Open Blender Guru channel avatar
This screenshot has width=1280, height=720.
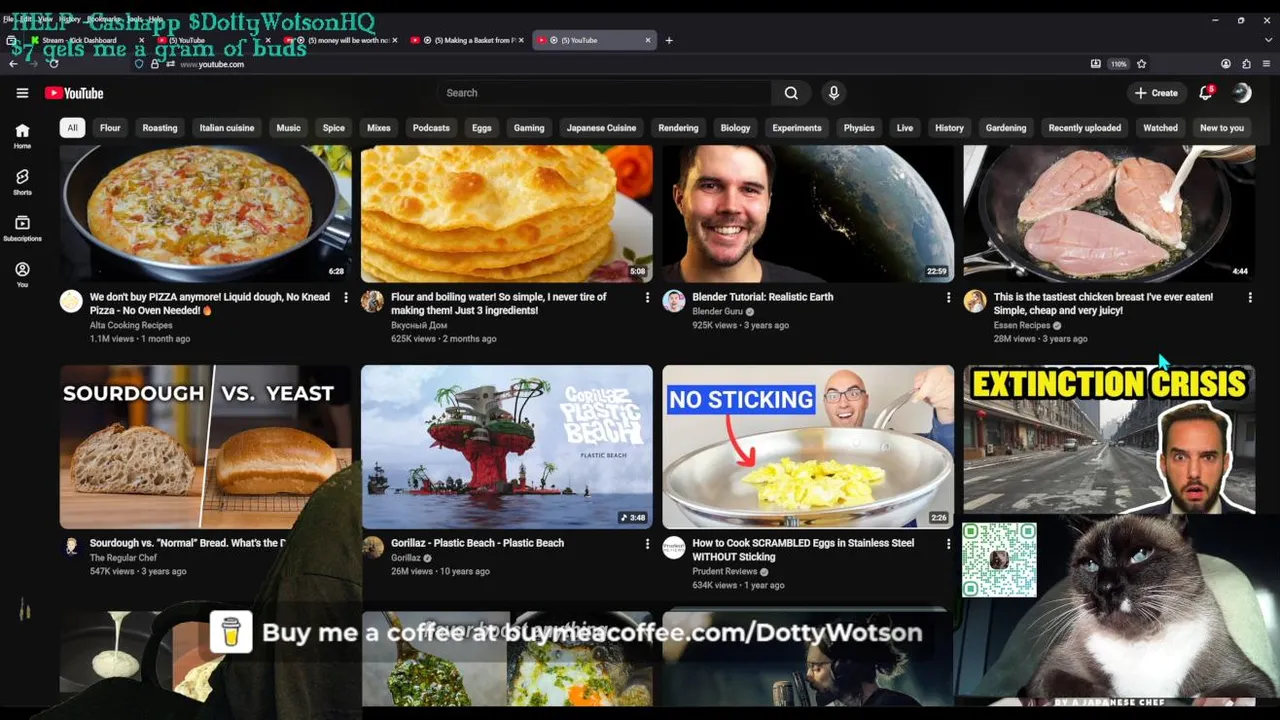[674, 301]
